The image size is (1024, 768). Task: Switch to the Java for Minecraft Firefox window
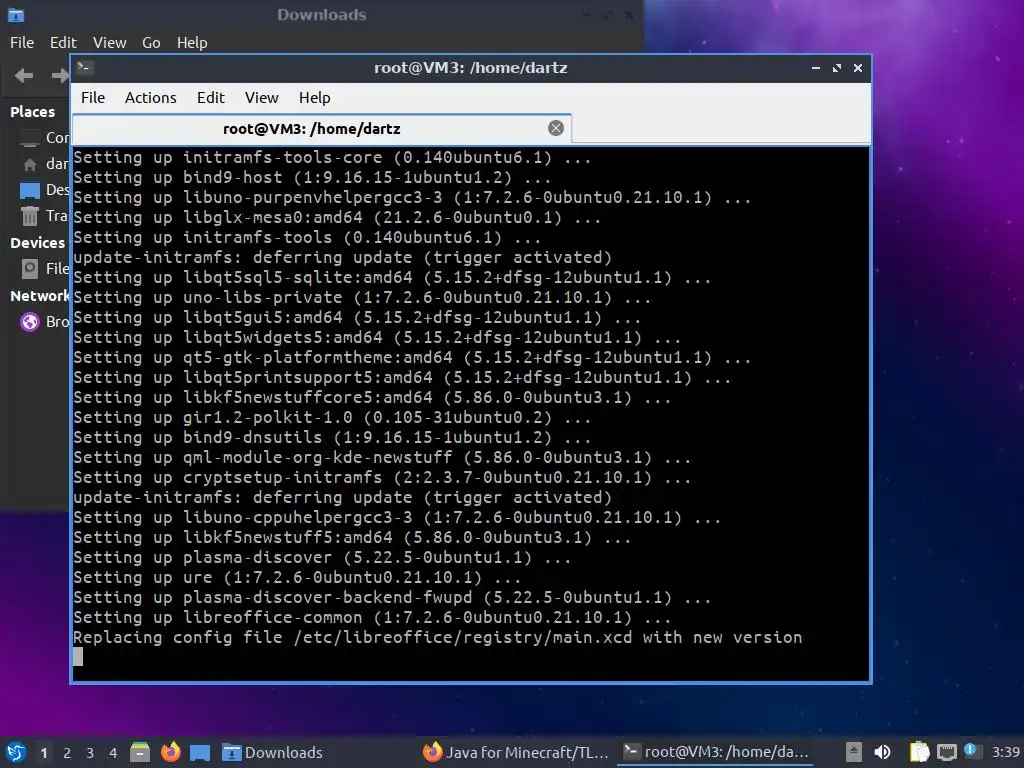516,752
